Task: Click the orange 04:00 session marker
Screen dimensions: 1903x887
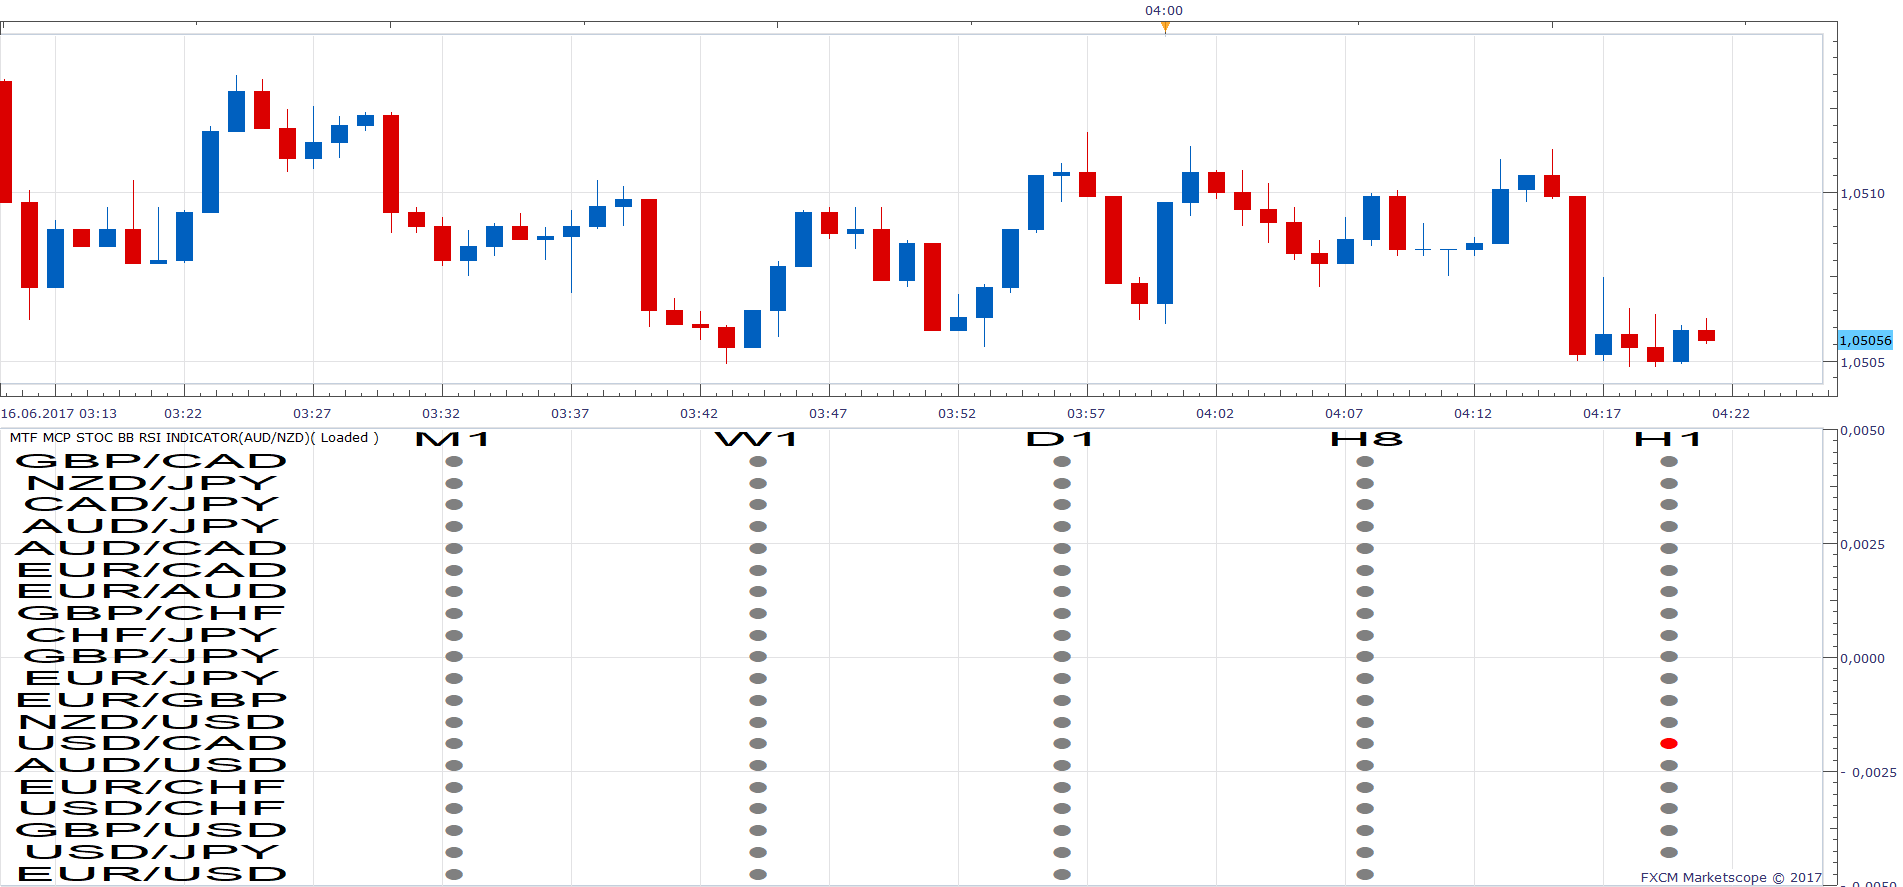Action: [x=1165, y=27]
